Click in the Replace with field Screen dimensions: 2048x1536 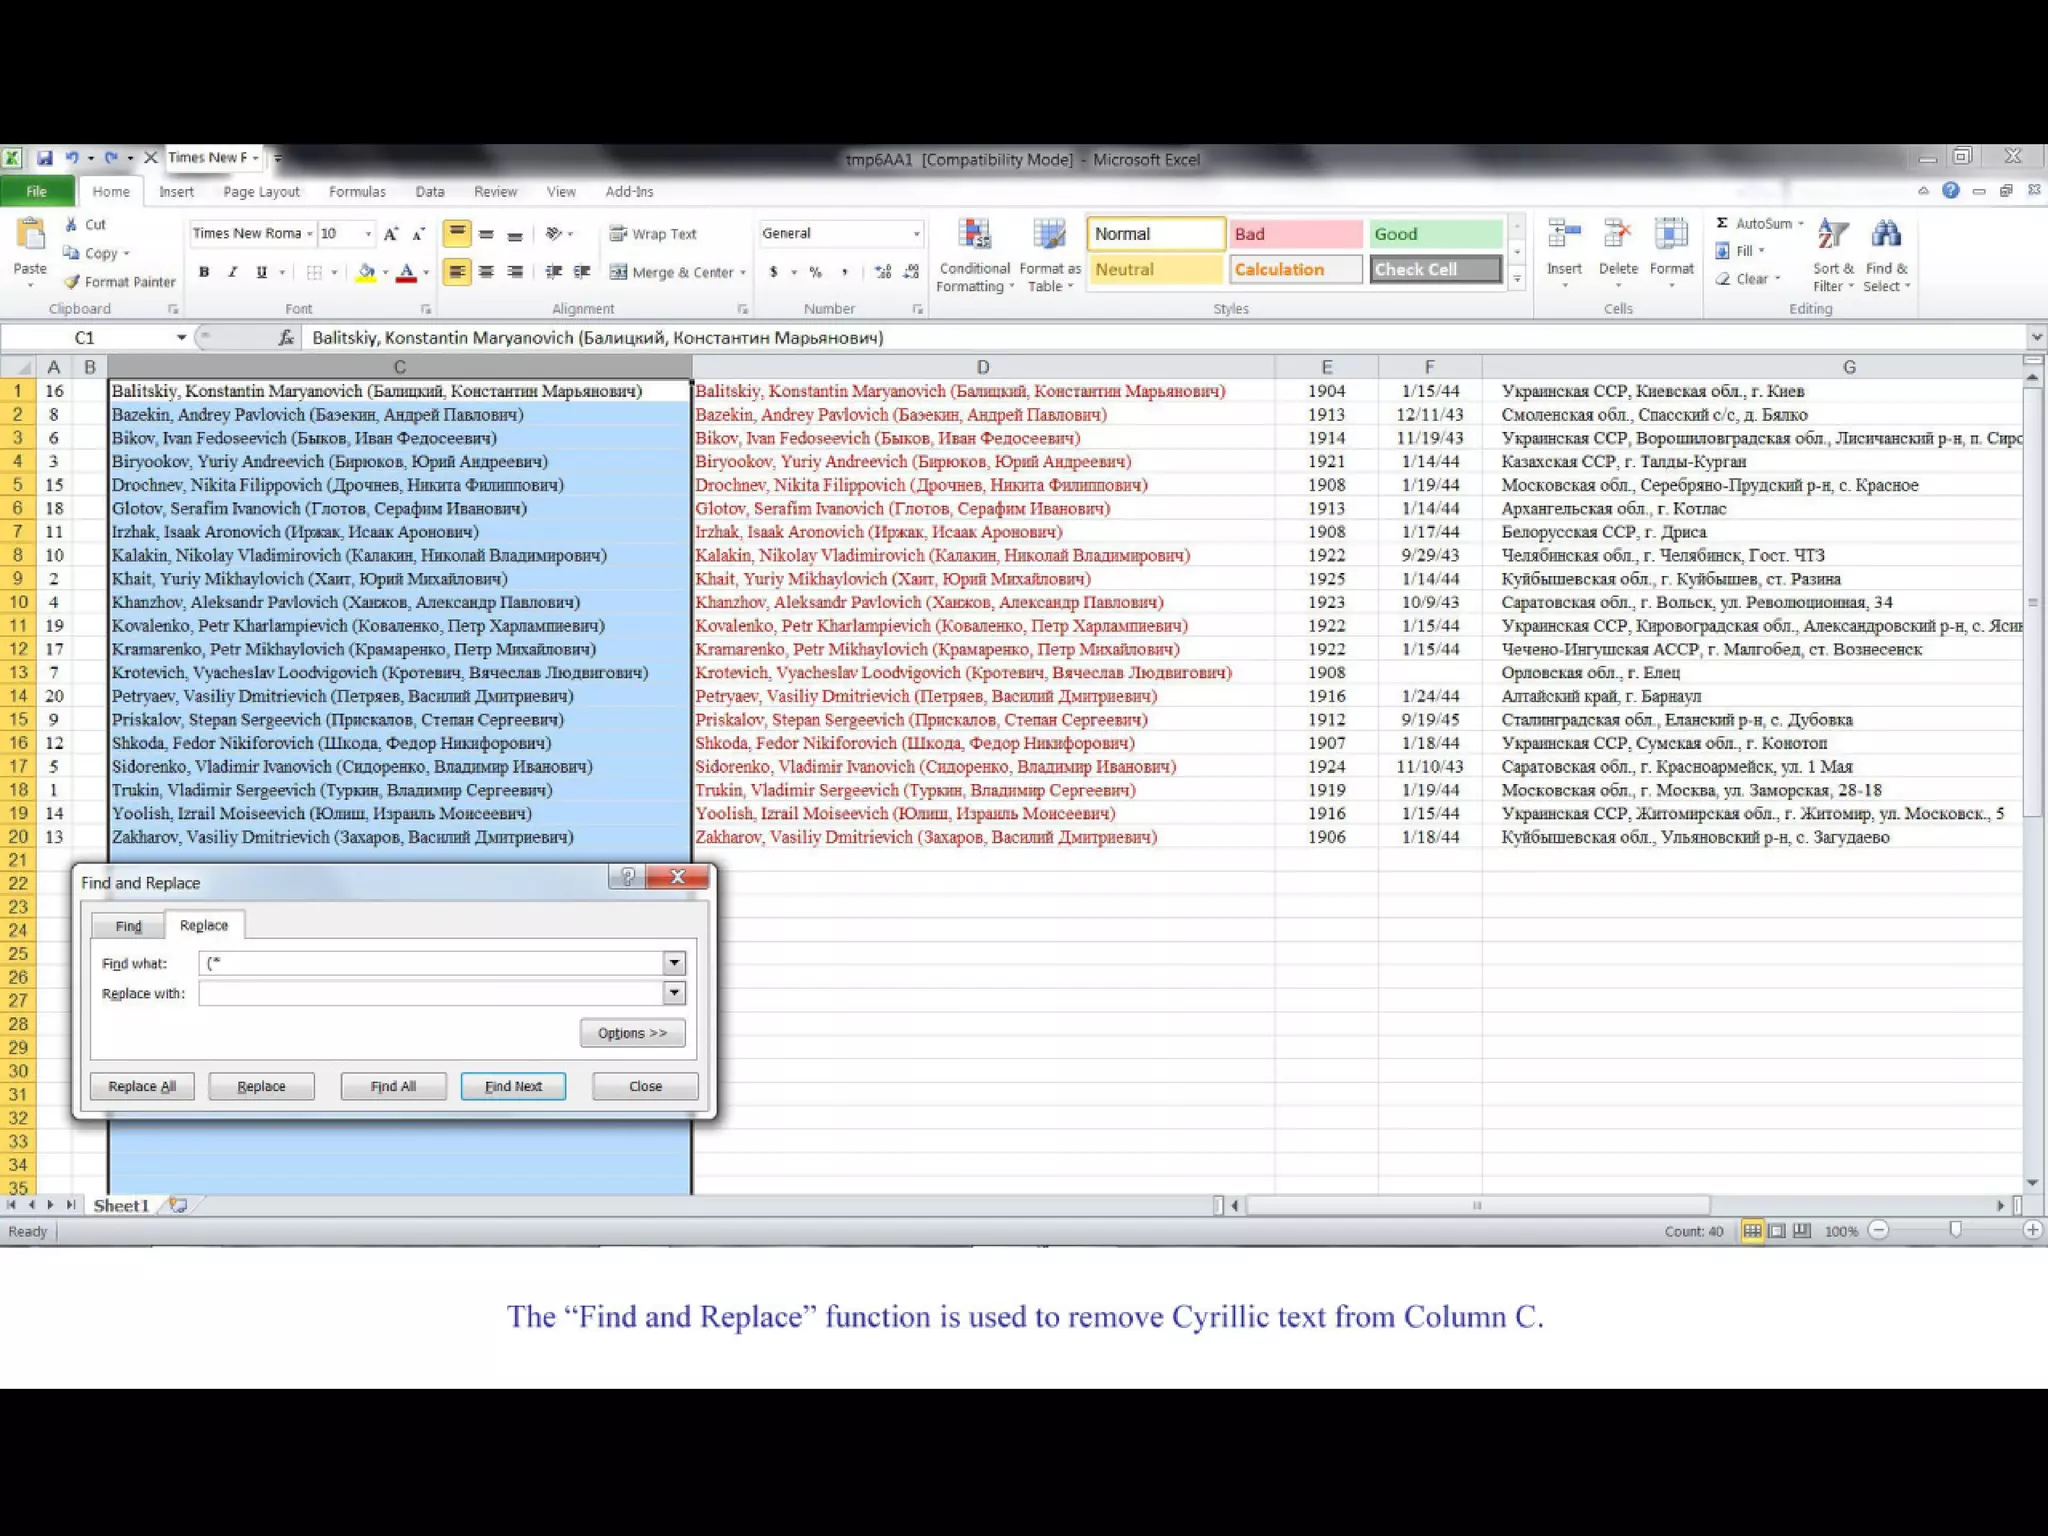click(431, 993)
